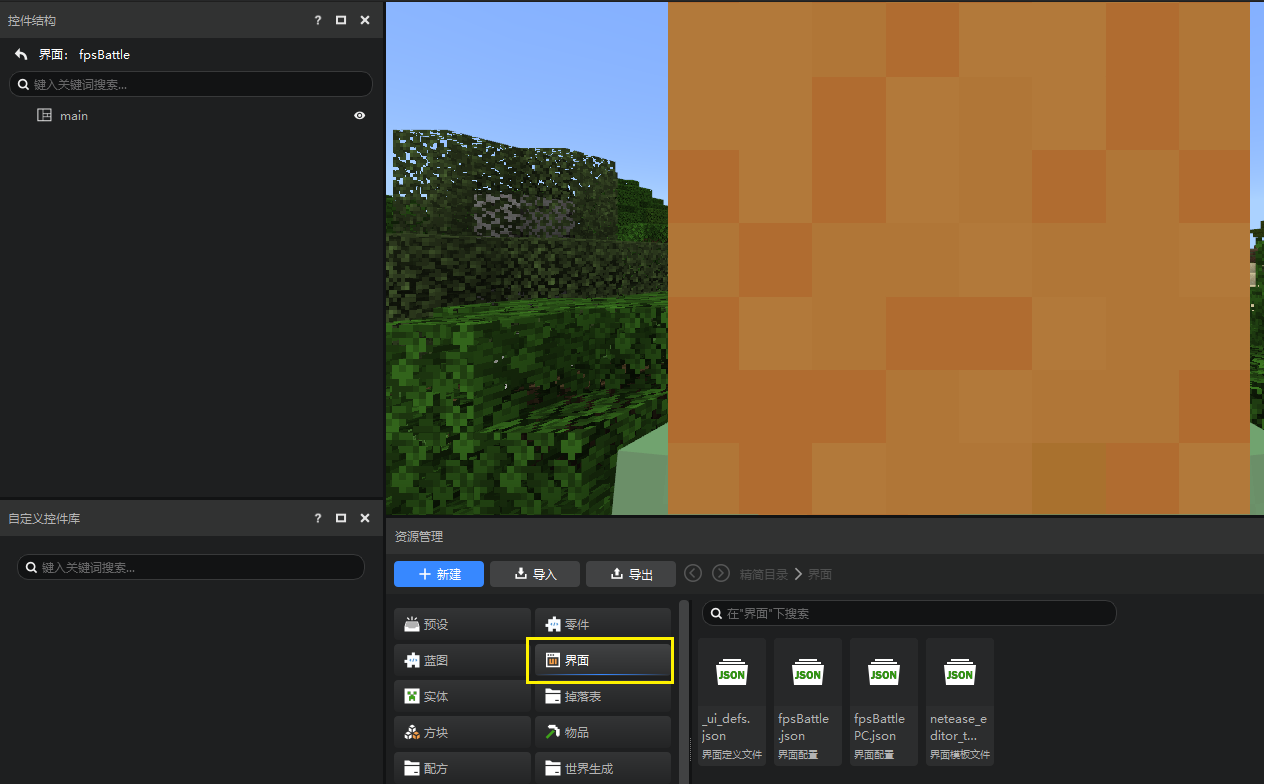Open the 方块 resource category

(x=462, y=732)
